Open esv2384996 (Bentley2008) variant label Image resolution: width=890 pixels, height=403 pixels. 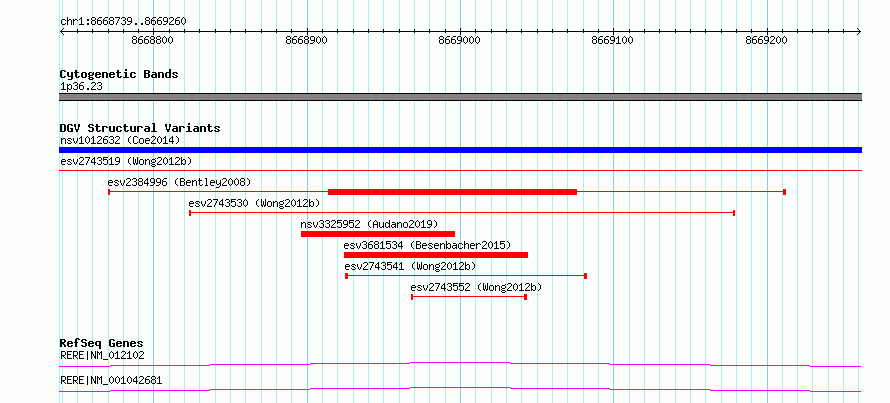pyautogui.click(x=179, y=182)
